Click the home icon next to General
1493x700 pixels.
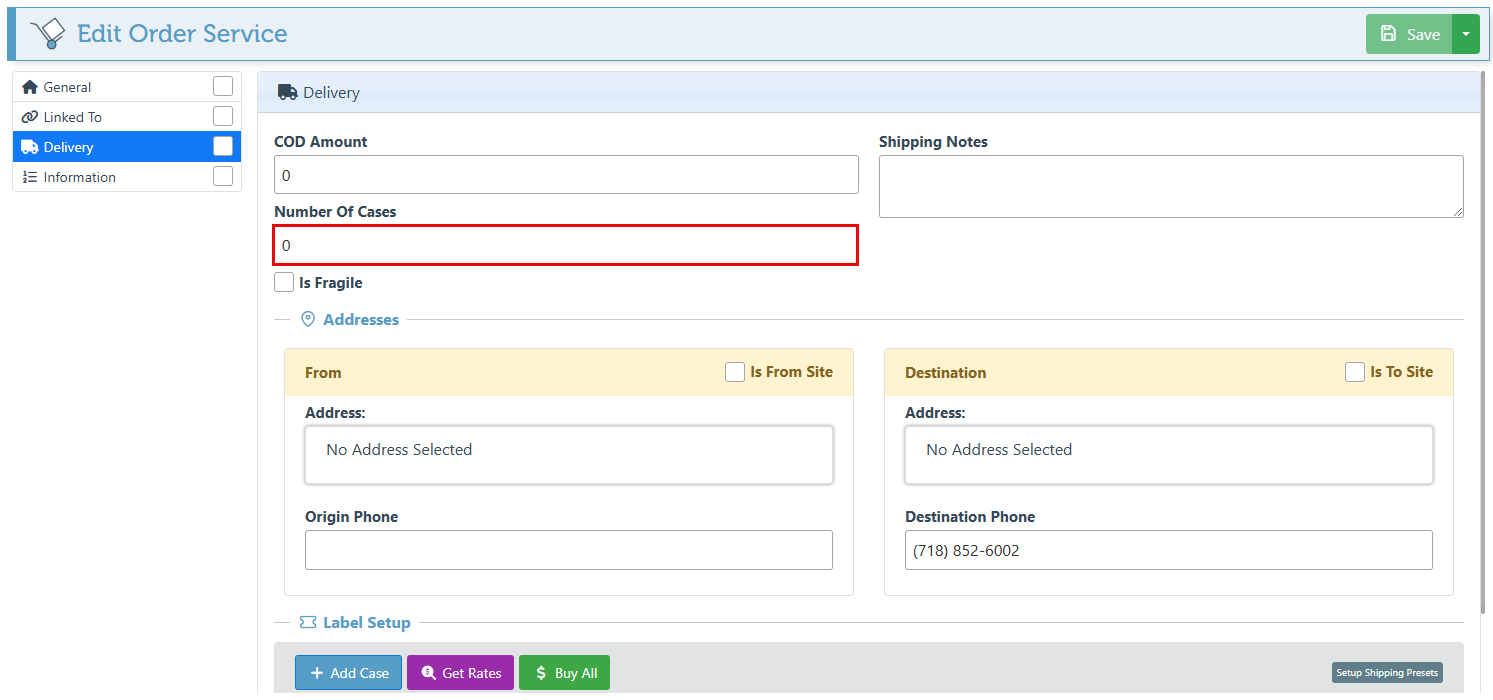(x=30, y=87)
